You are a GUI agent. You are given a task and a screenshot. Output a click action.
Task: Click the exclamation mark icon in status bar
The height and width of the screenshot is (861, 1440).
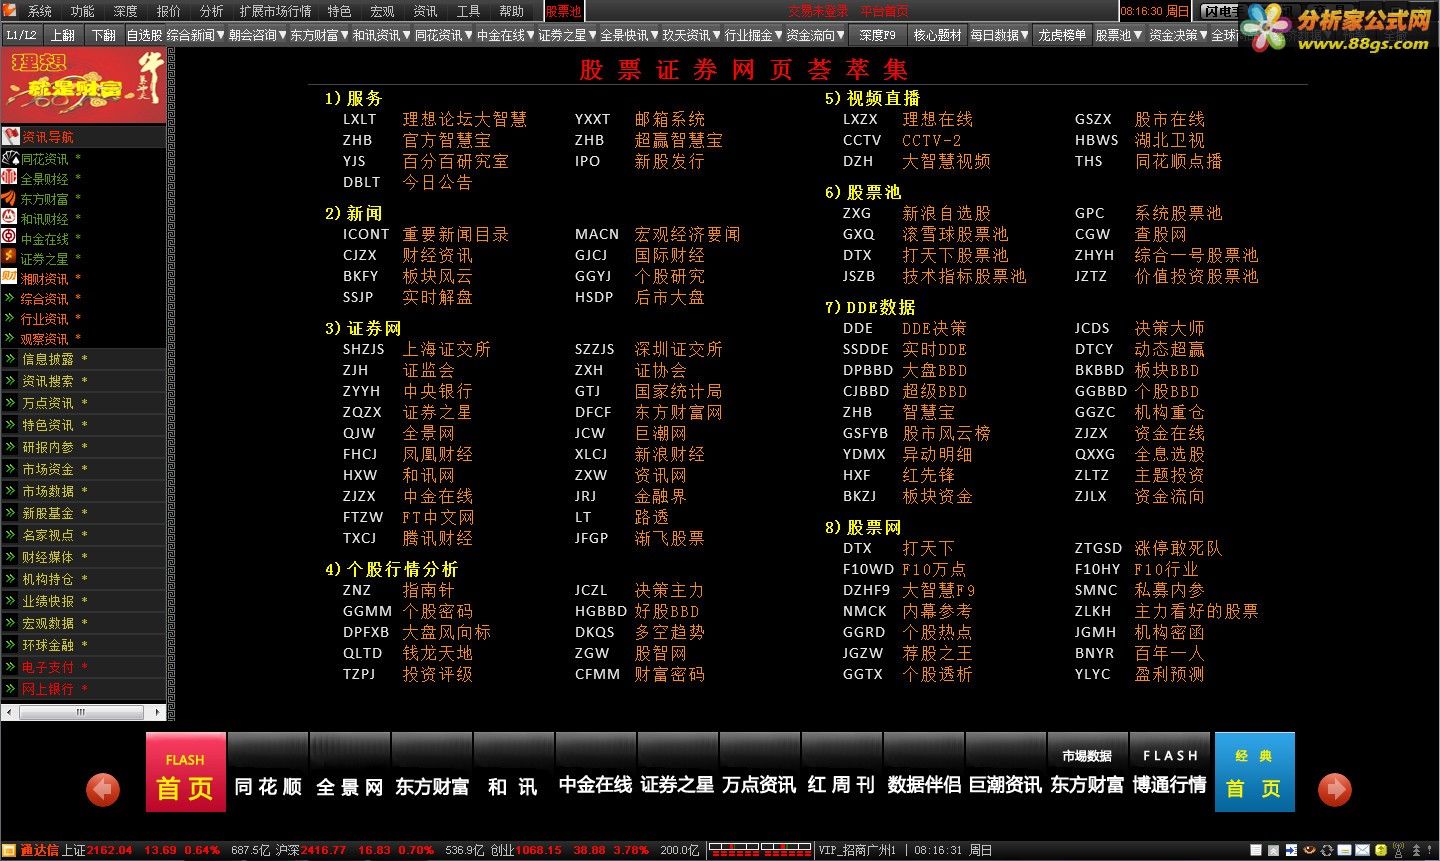(x=1431, y=850)
